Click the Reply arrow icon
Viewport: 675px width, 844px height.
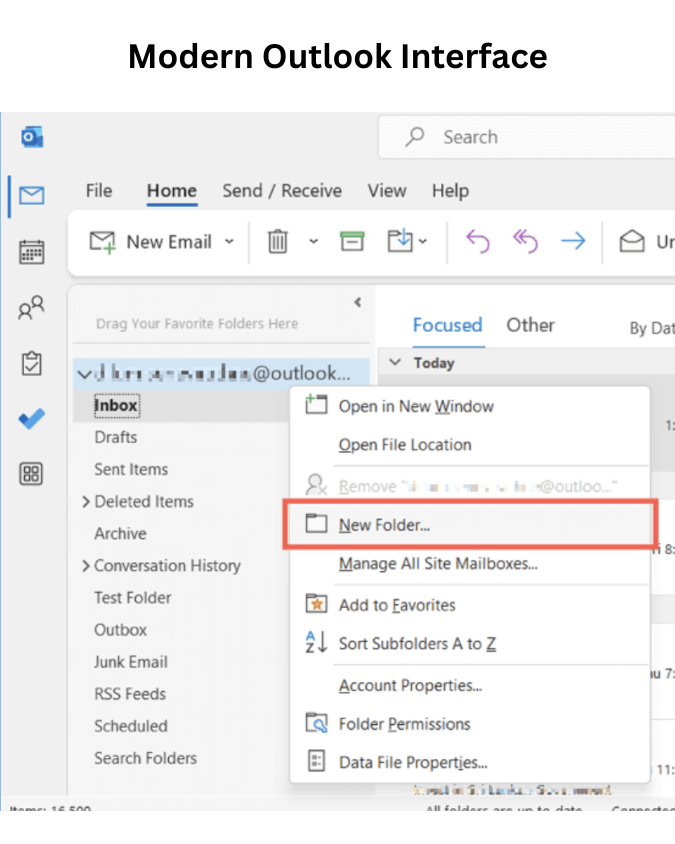click(x=477, y=241)
